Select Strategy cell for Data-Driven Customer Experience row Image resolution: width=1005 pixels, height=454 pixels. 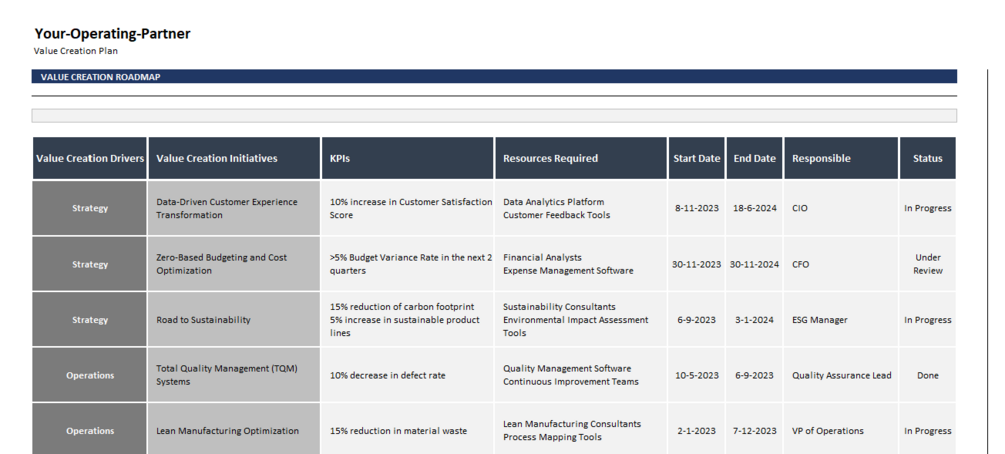tap(90, 208)
